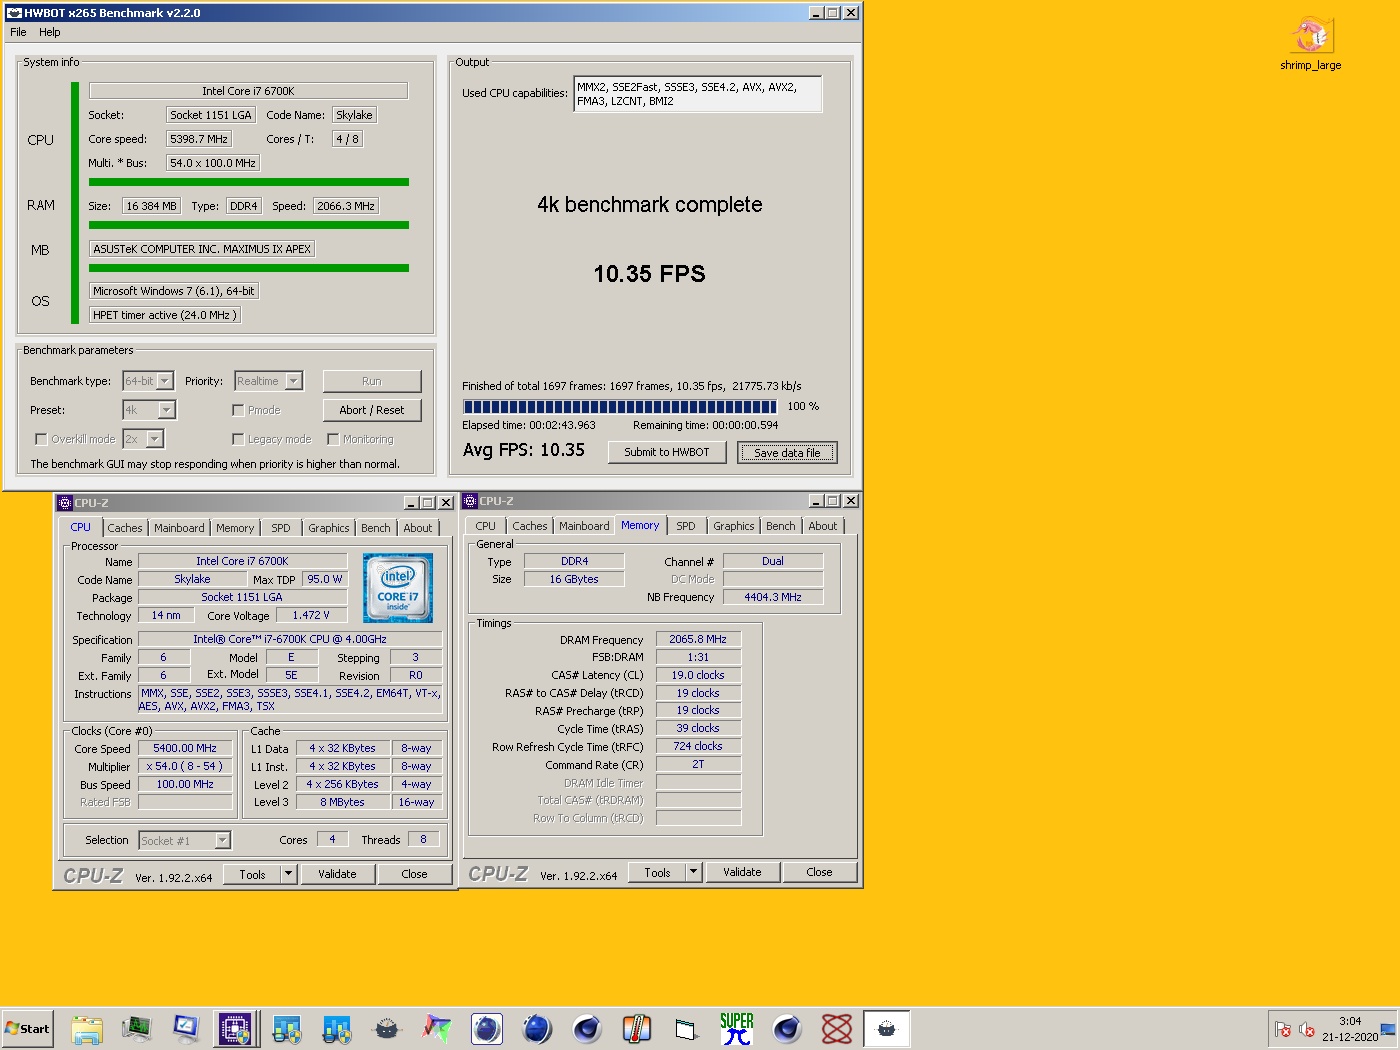This screenshot has width=1400, height=1050.
Task: Open Action Center flag in system tray
Action: [x=1283, y=1029]
